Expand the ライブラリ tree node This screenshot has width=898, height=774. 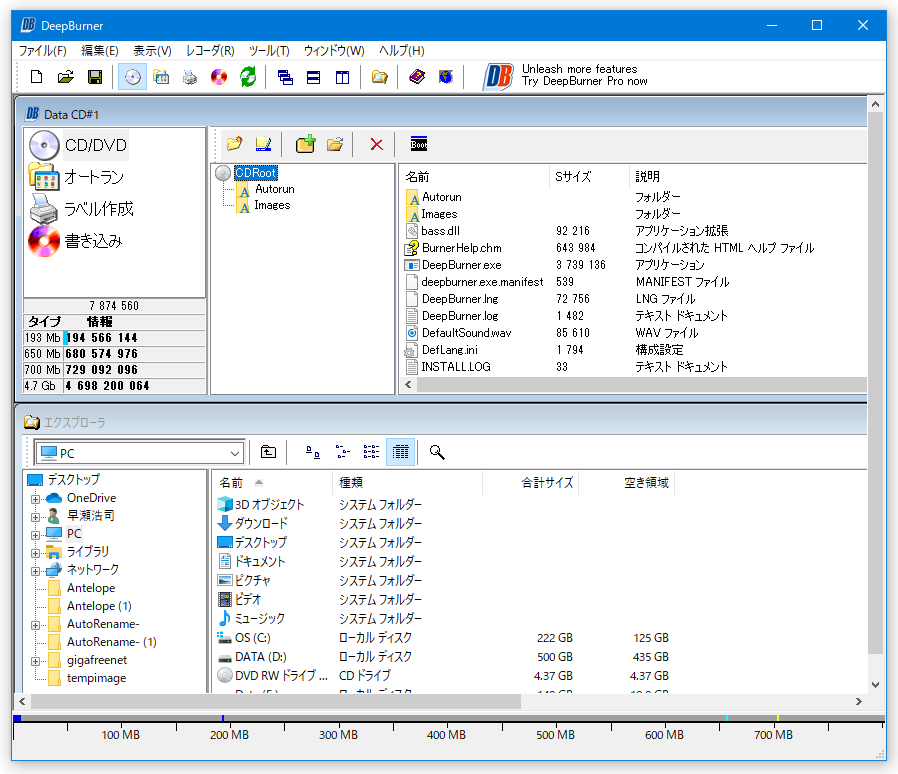click(x=36, y=553)
